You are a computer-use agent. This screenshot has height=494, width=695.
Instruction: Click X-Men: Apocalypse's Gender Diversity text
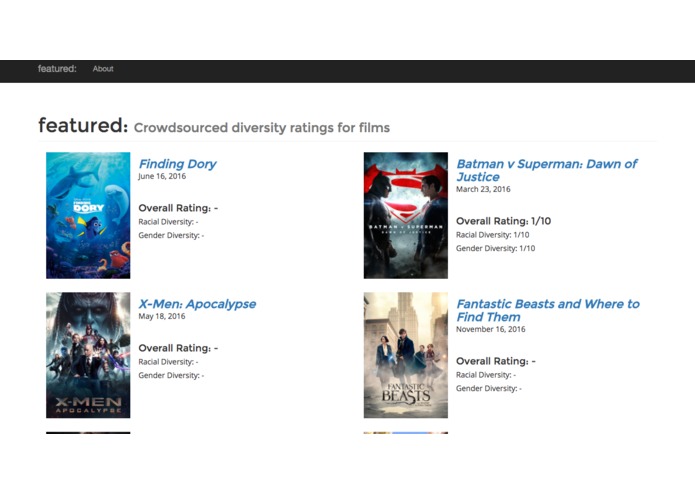tap(171, 376)
